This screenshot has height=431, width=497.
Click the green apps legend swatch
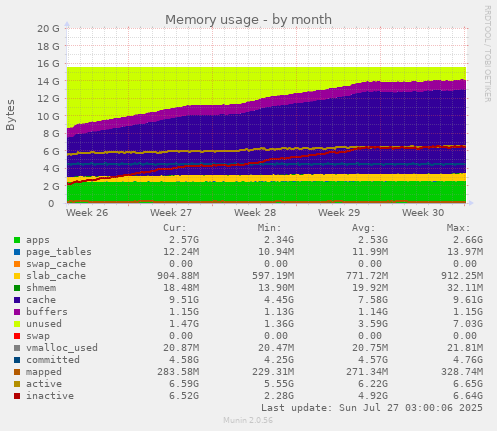(17, 240)
